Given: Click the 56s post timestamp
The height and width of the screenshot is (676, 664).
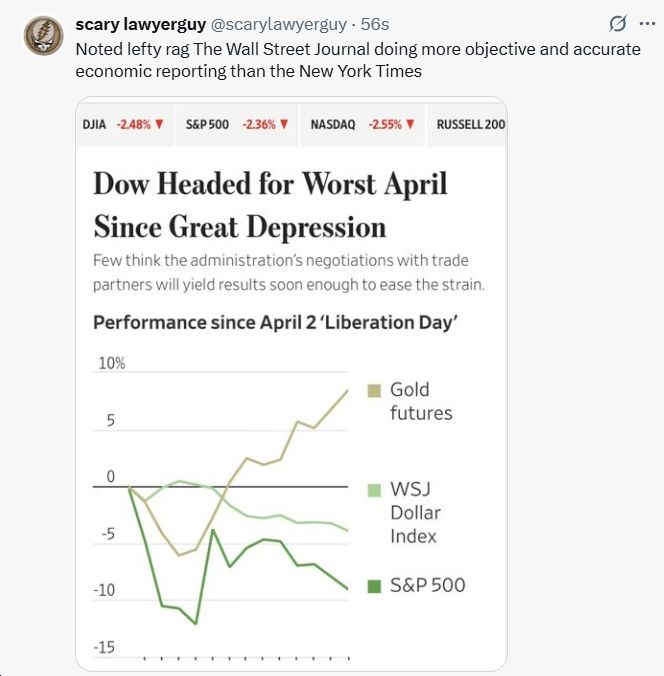Looking at the screenshot, I should [x=375, y=25].
